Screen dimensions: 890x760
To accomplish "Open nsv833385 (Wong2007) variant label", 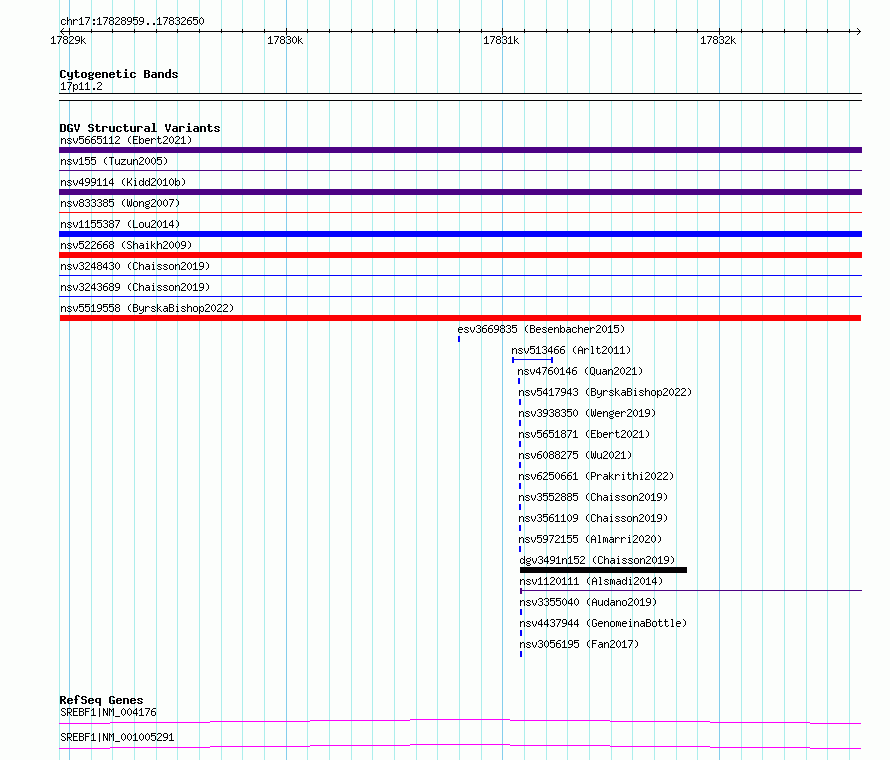I will click(120, 203).
